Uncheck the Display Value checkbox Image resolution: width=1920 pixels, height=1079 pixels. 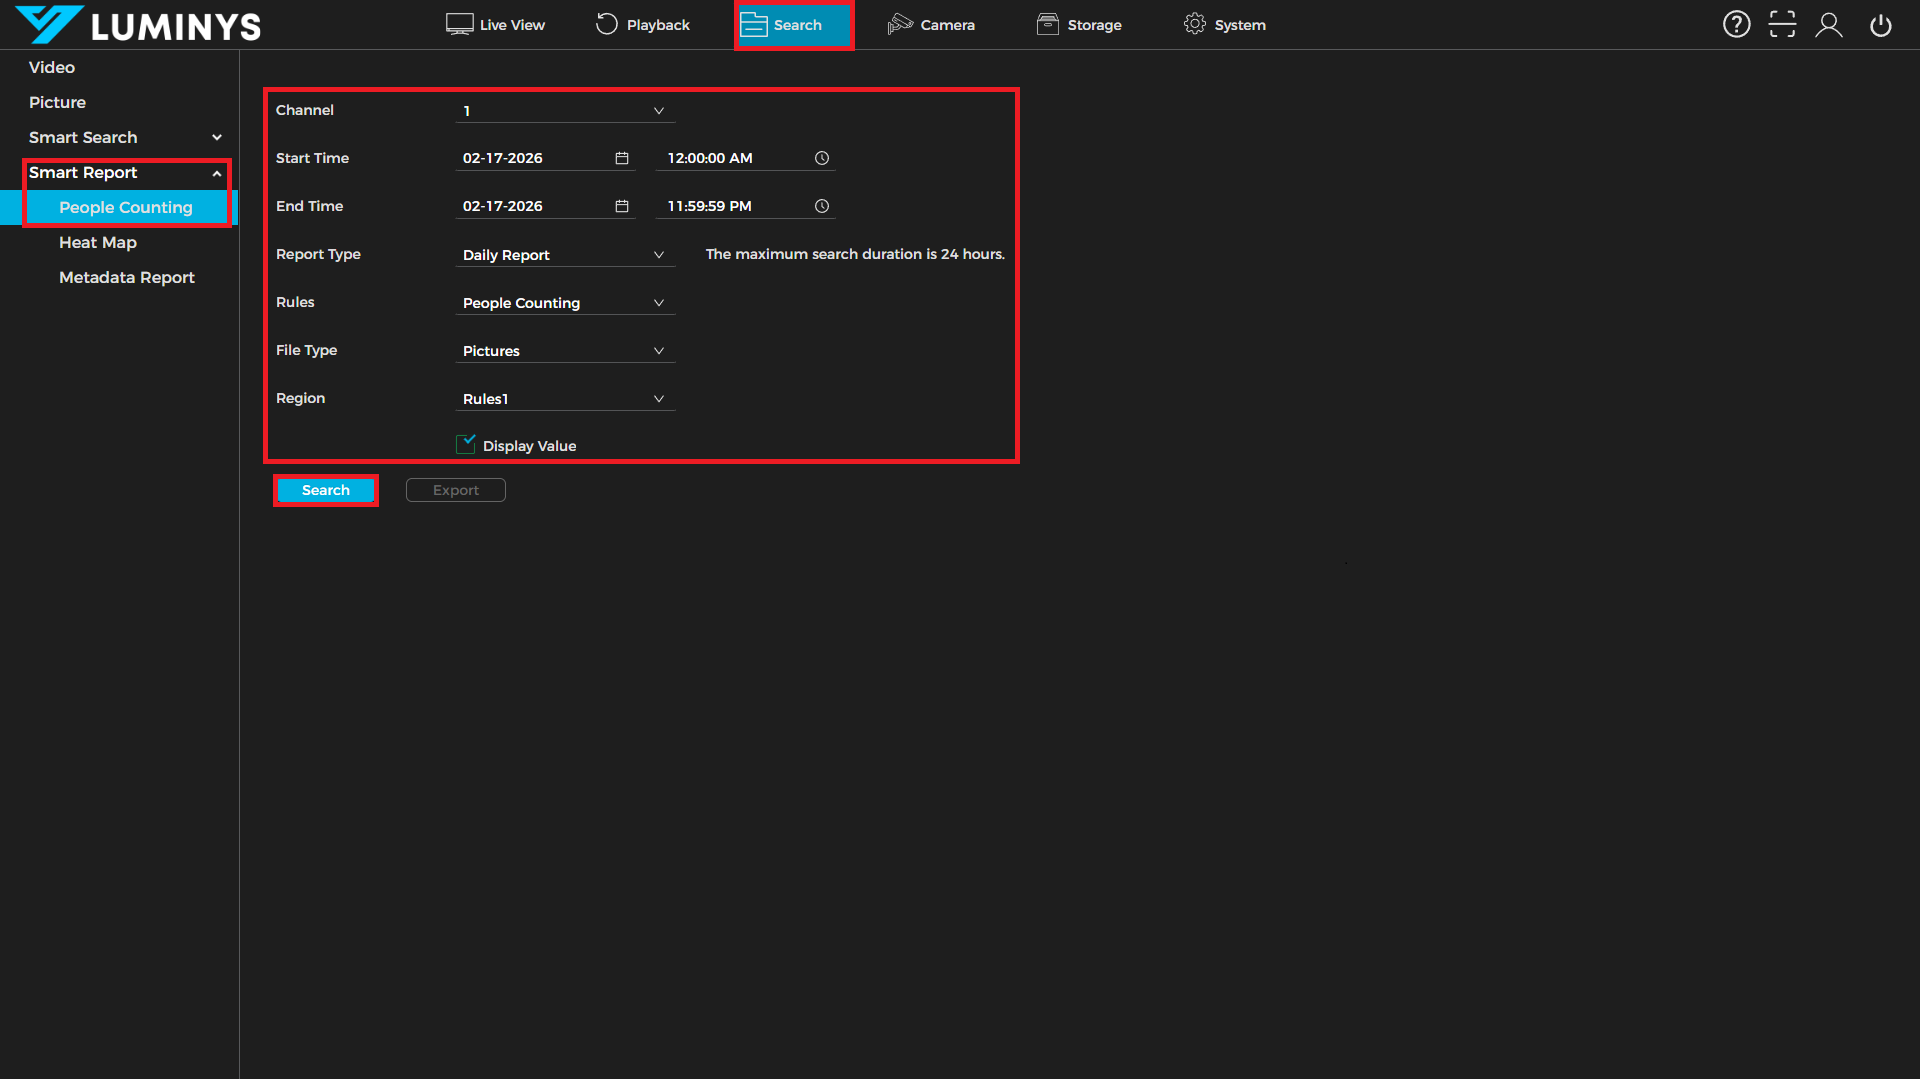pyautogui.click(x=465, y=445)
